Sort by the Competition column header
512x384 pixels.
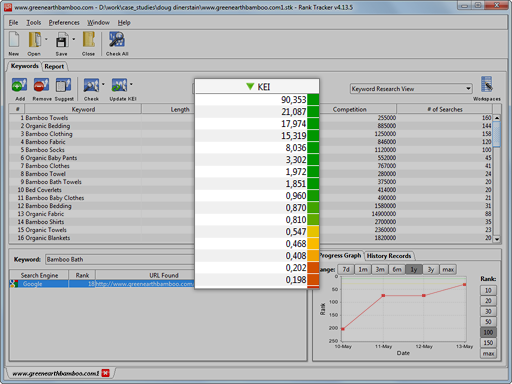[358, 109]
